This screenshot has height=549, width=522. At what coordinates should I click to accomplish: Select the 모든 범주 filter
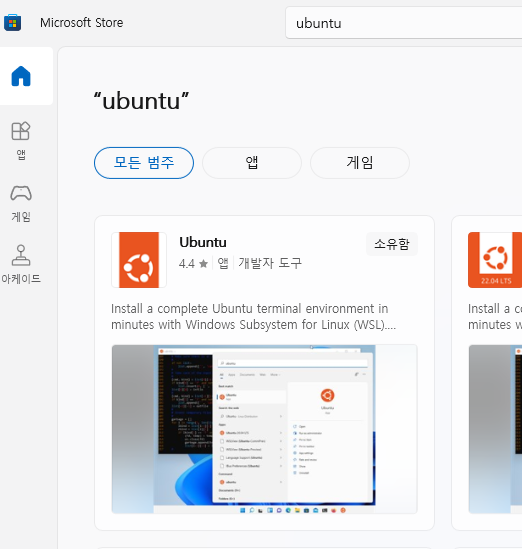144,163
